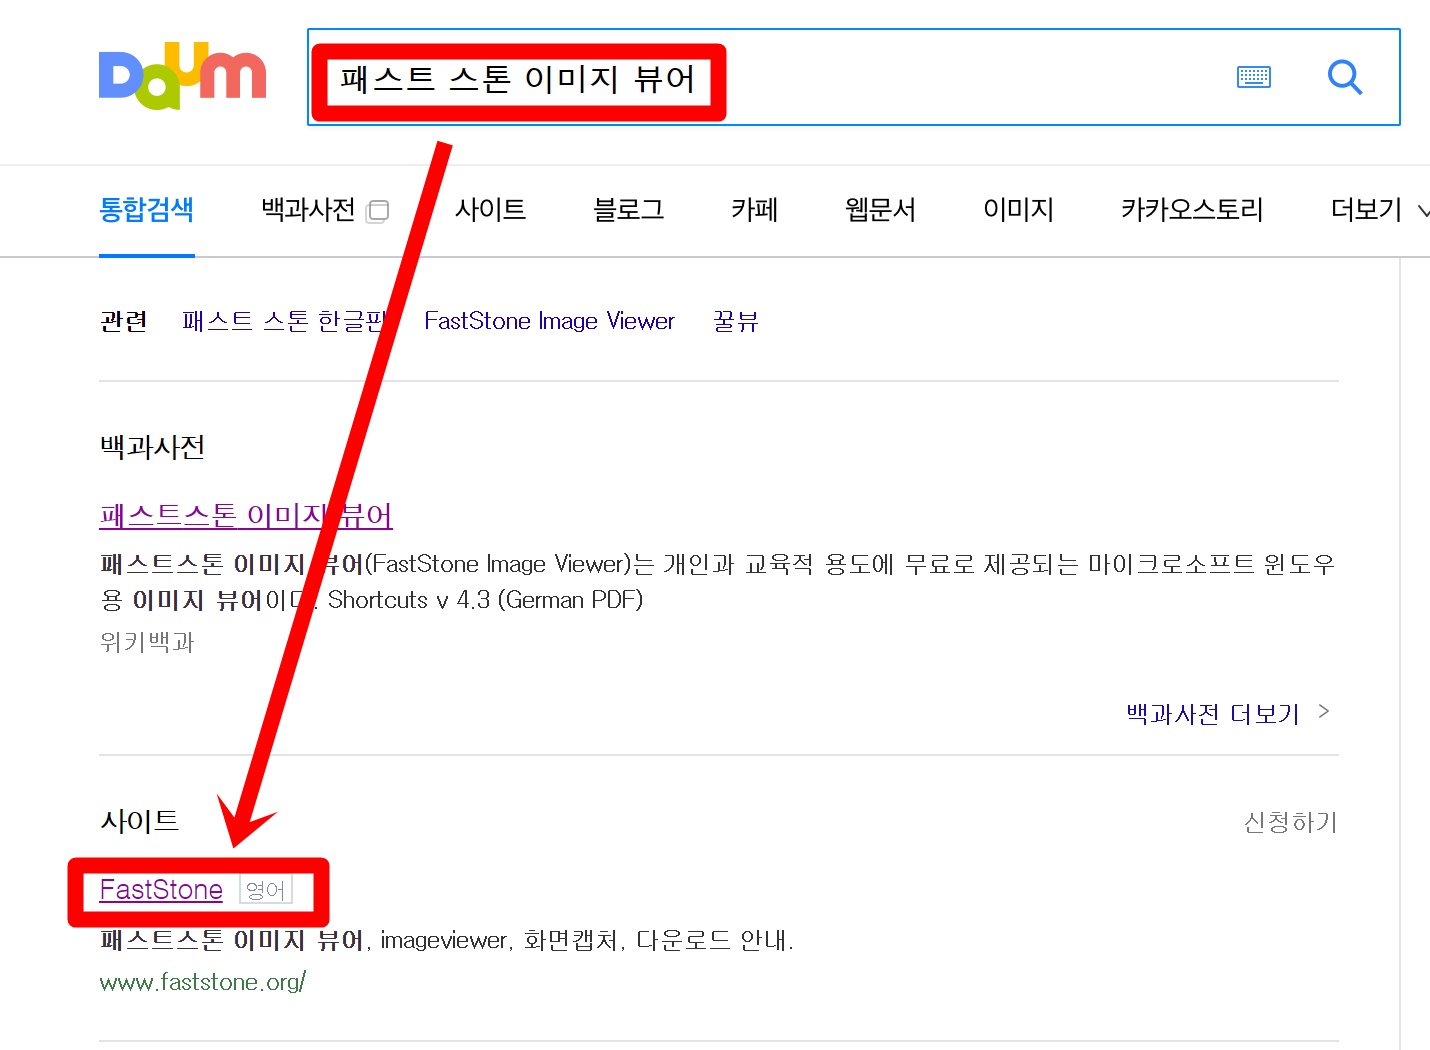Open the virtual keyboard icon
The width and height of the screenshot is (1430, 1050).
(x=1253, y=77)
